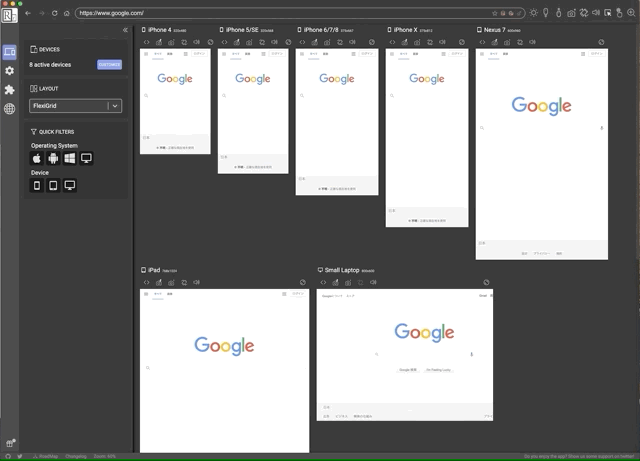Take screenshot of all devices camera icon
The height and width of the screenshot is (461, 640).
571,13
